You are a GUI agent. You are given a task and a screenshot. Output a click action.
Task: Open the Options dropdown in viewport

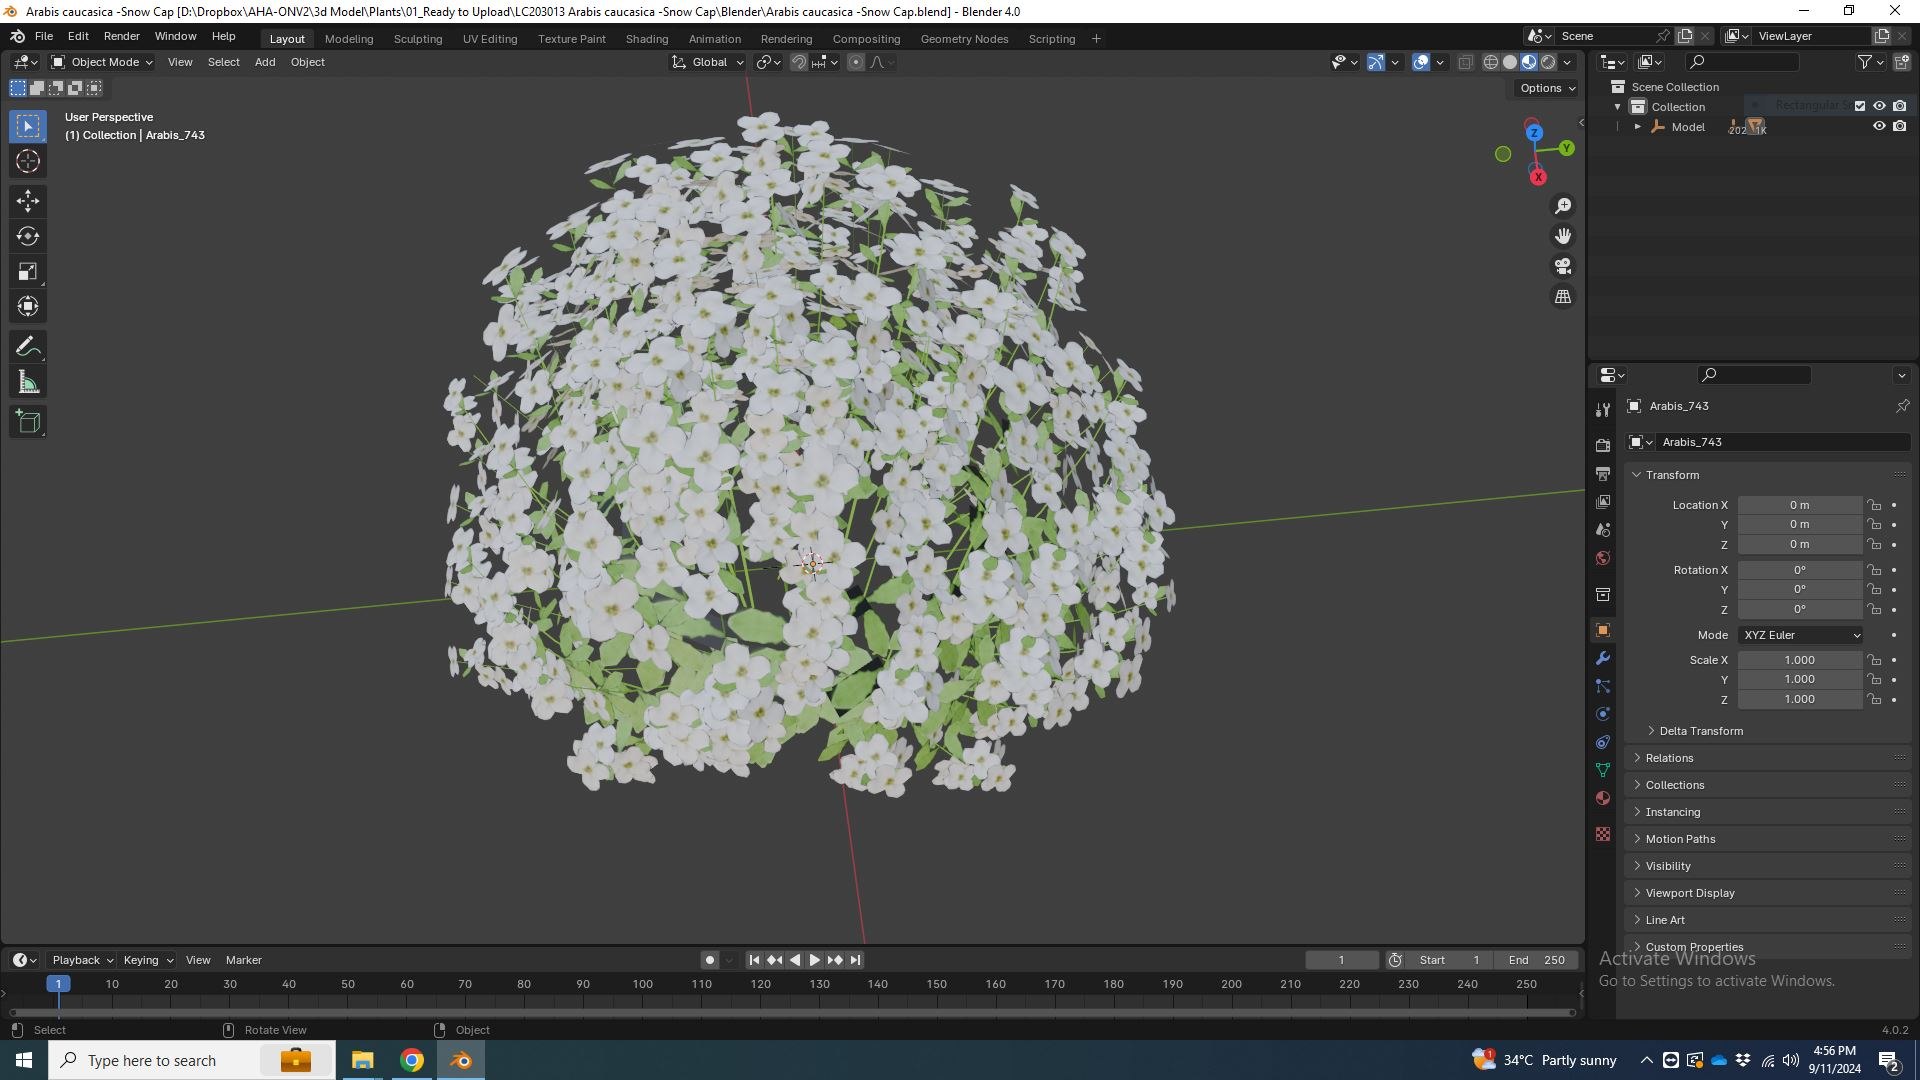1547,88
